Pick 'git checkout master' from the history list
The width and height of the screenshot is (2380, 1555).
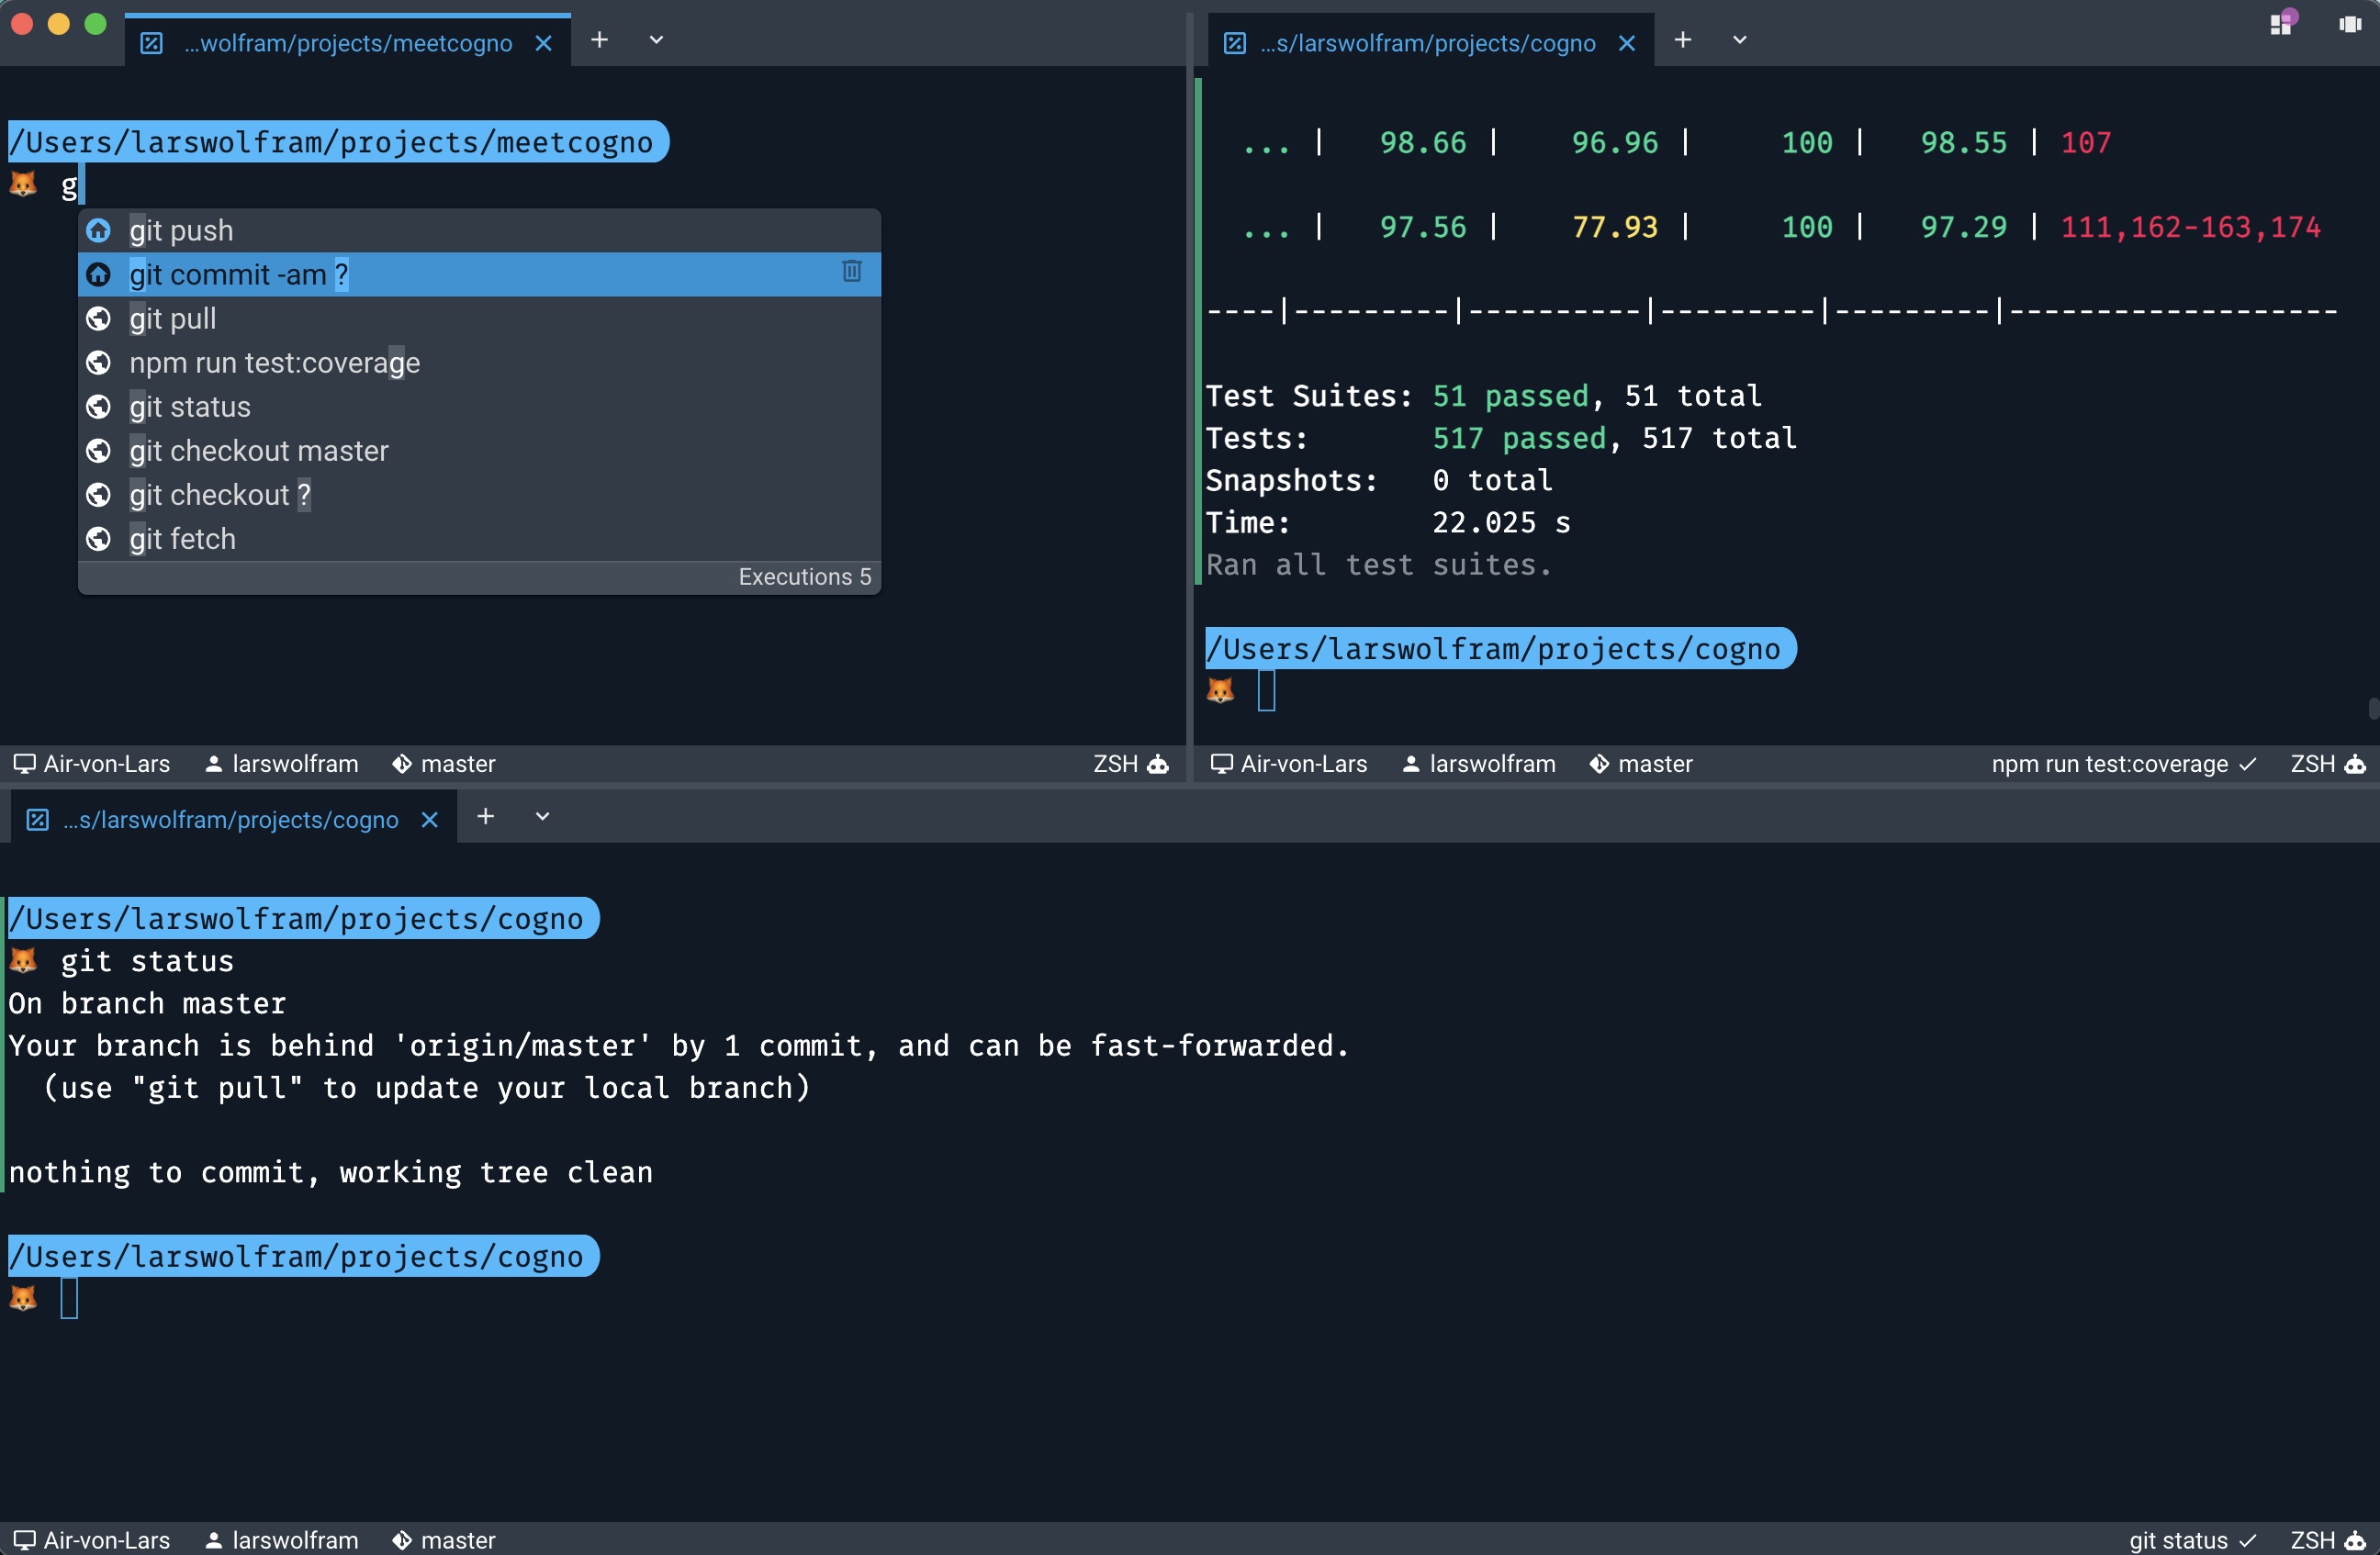(x=258, y=451)
